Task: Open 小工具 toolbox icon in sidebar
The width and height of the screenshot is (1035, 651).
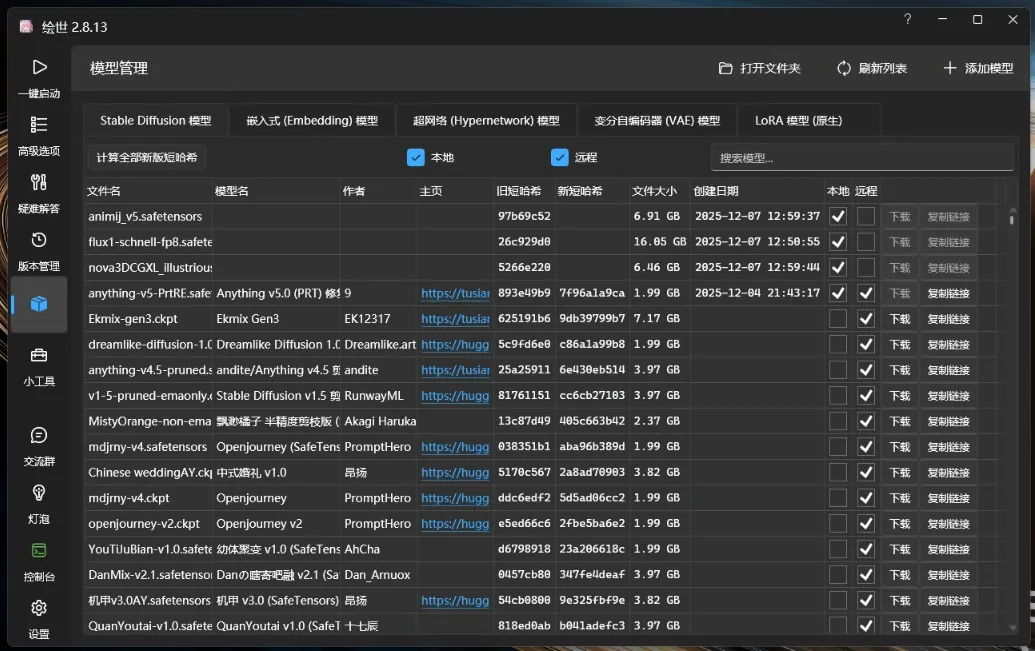Action: pos(39,356)
